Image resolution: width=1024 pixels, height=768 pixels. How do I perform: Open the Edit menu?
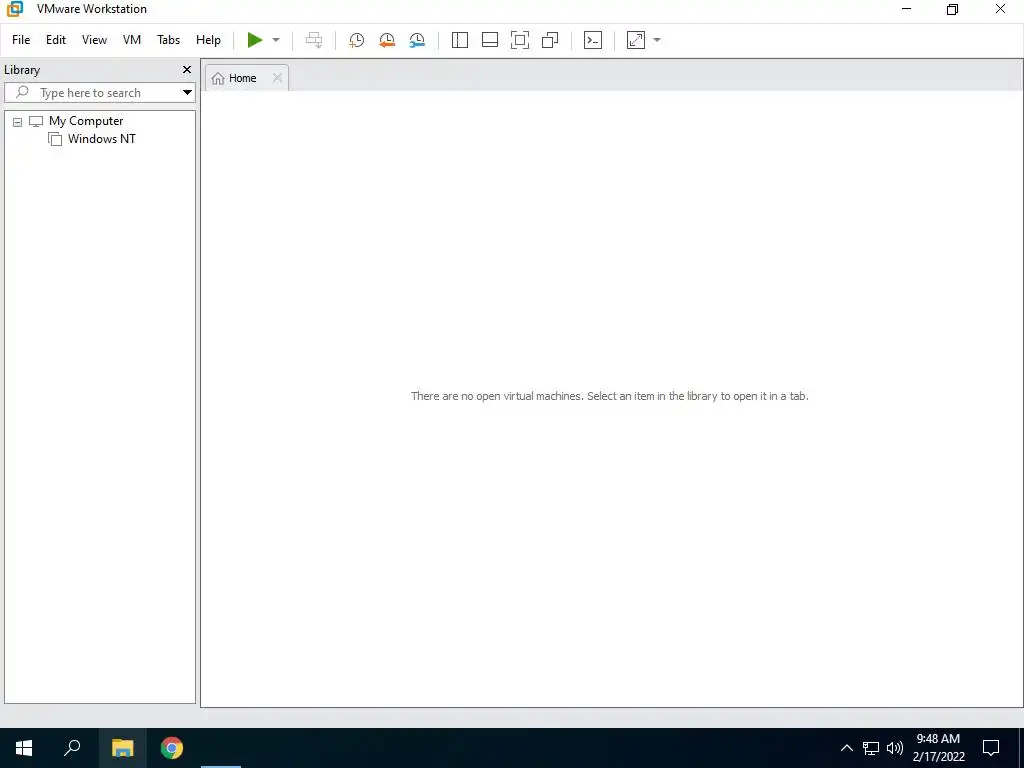(x=56, y=40)
